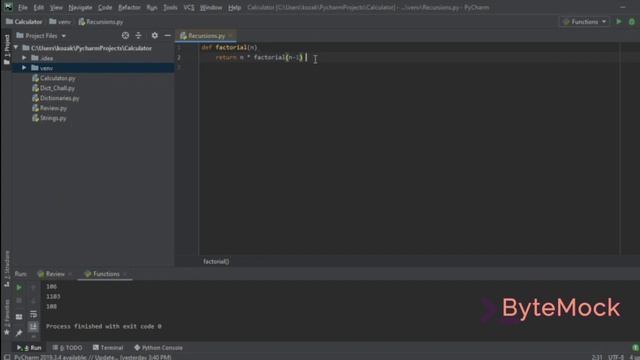
Task: Close the Functions run tab
Action: 125,274
